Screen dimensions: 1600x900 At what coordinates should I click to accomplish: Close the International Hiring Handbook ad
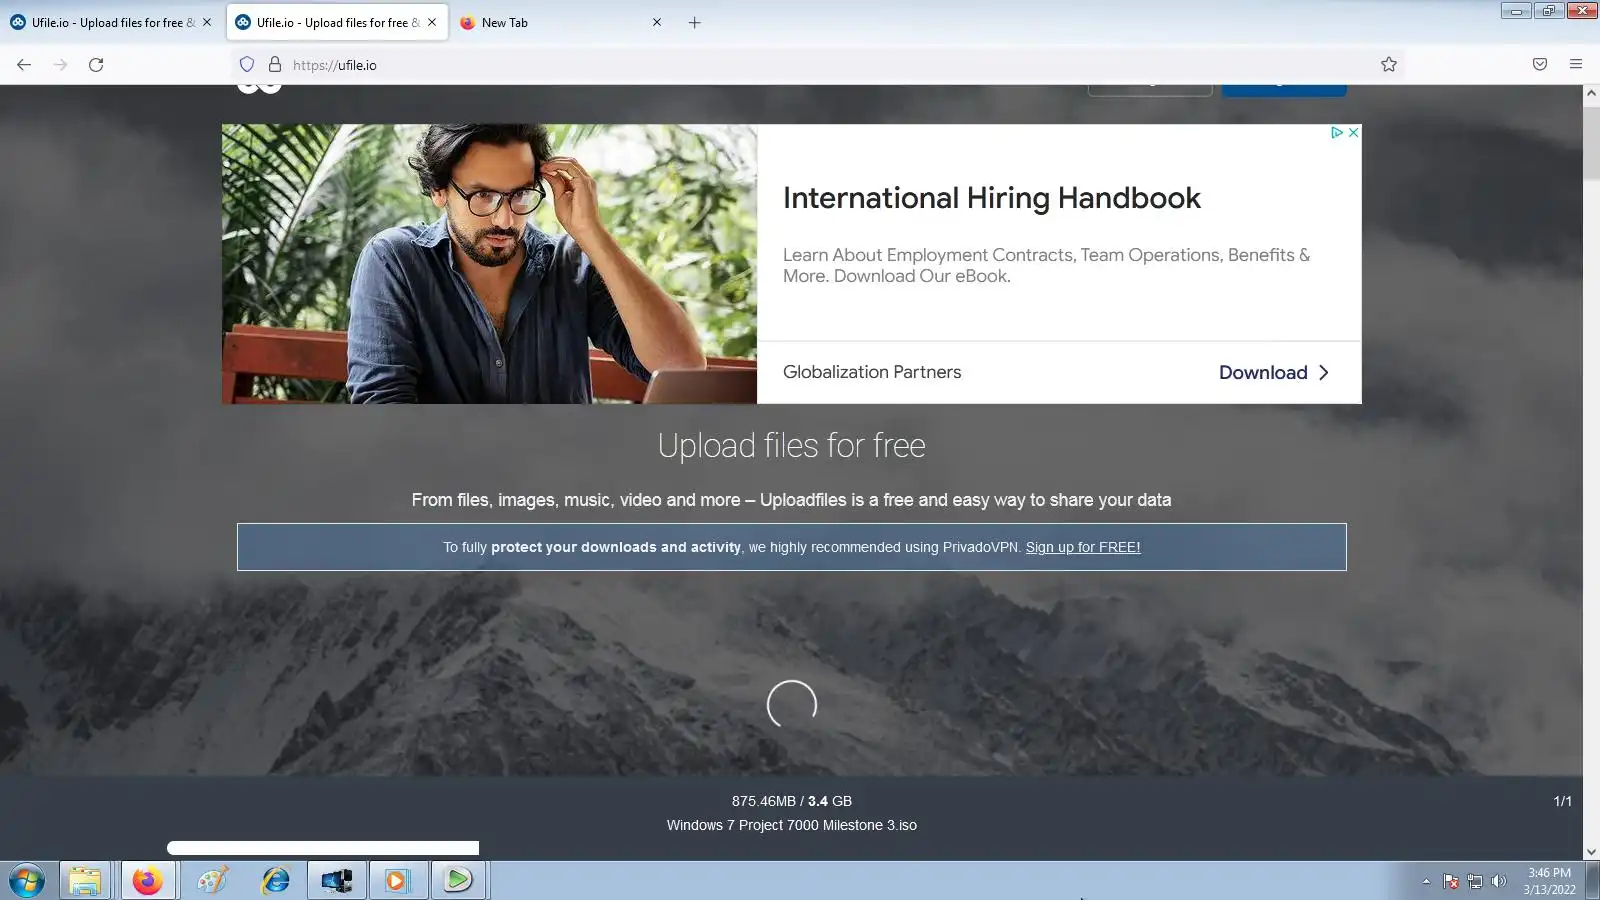coord(1353,133)
